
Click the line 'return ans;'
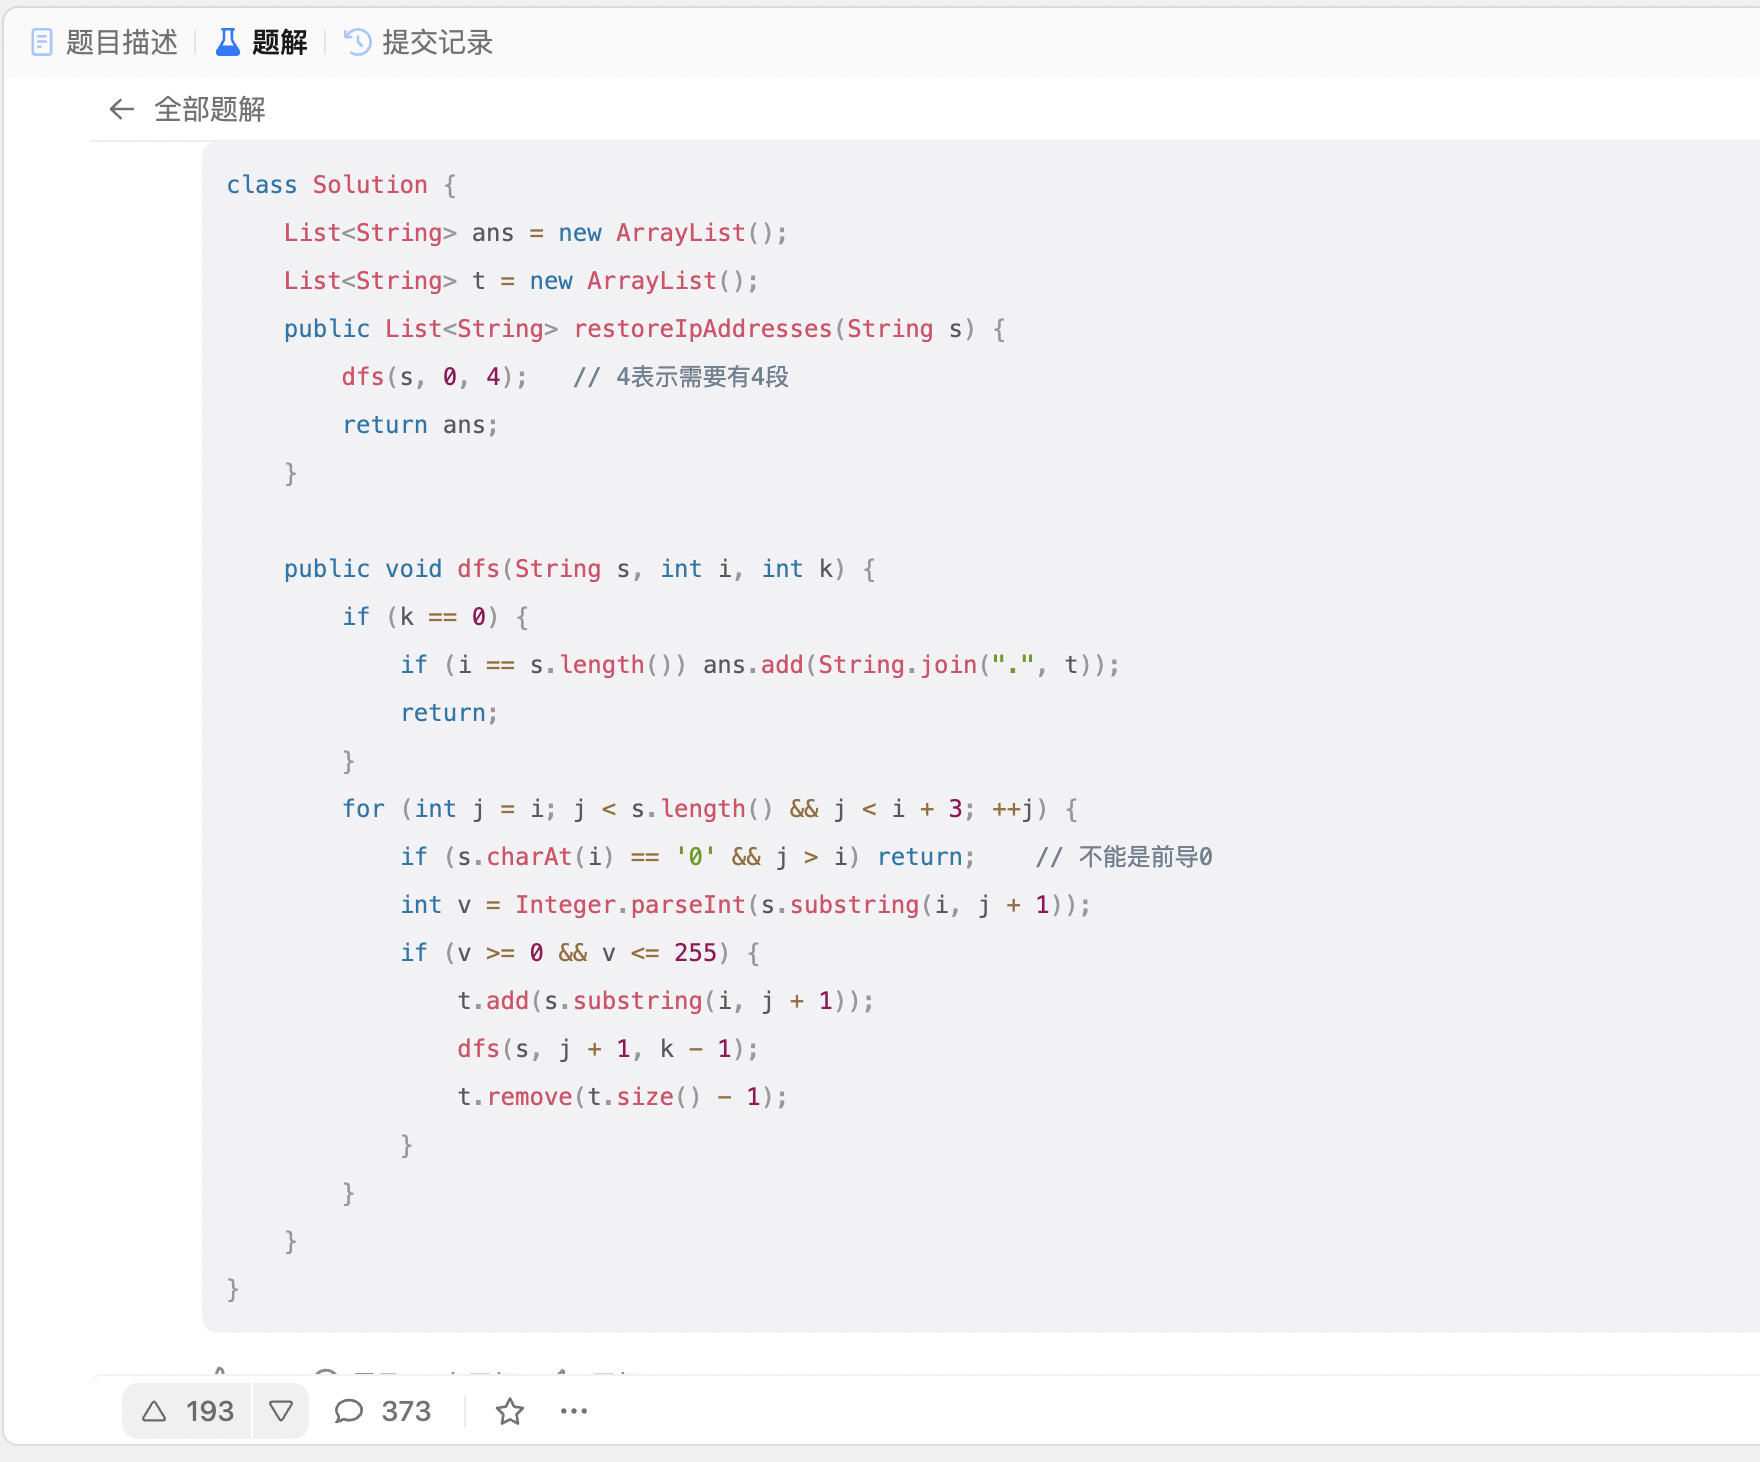tap(420, 425)
